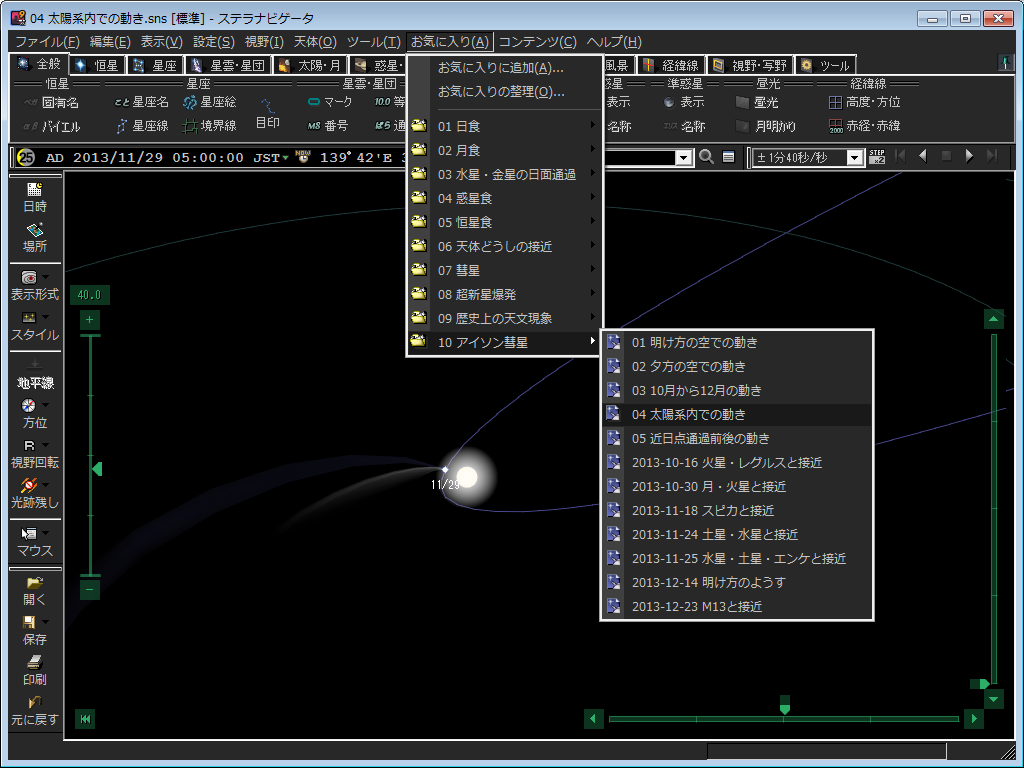Toggle 星座線 constellation lines
1024x768 pixels.
coord(142,125)
